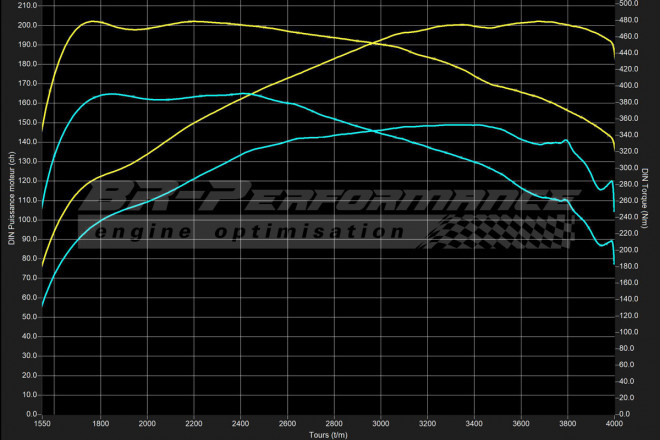Click the 4000 x-axis tick label
This screenshot has height=440, width=660.
[x=614, y=423]
